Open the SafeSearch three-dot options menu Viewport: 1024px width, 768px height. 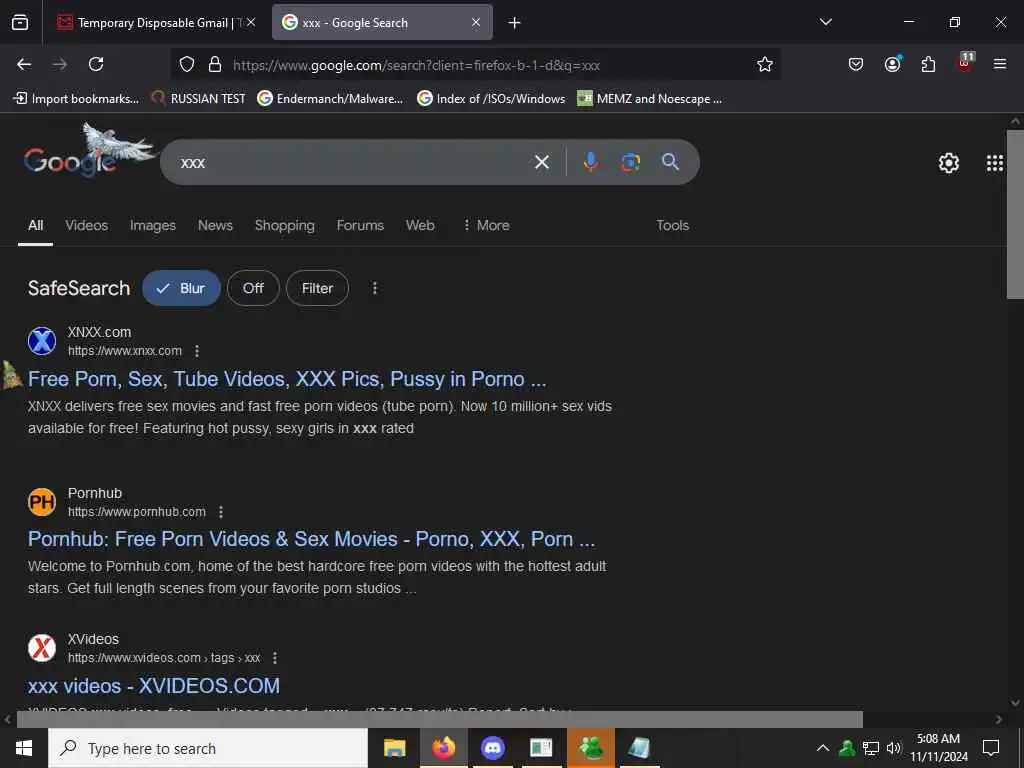(x=375, y=288)
